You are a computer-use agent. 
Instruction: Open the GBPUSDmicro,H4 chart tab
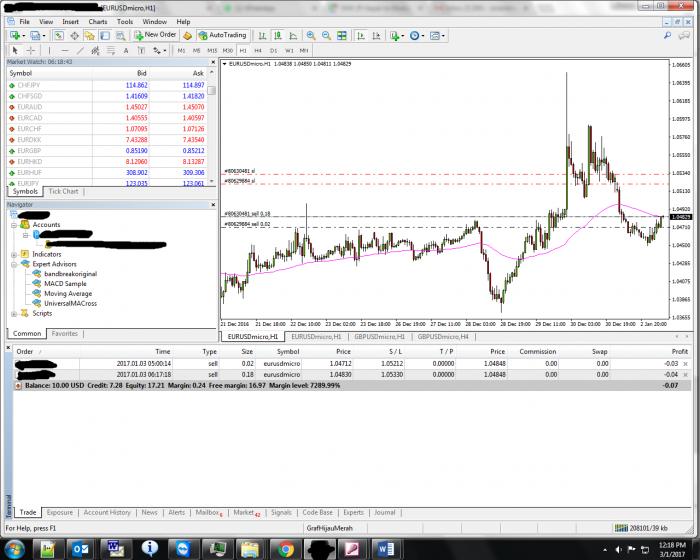[443, 337]
